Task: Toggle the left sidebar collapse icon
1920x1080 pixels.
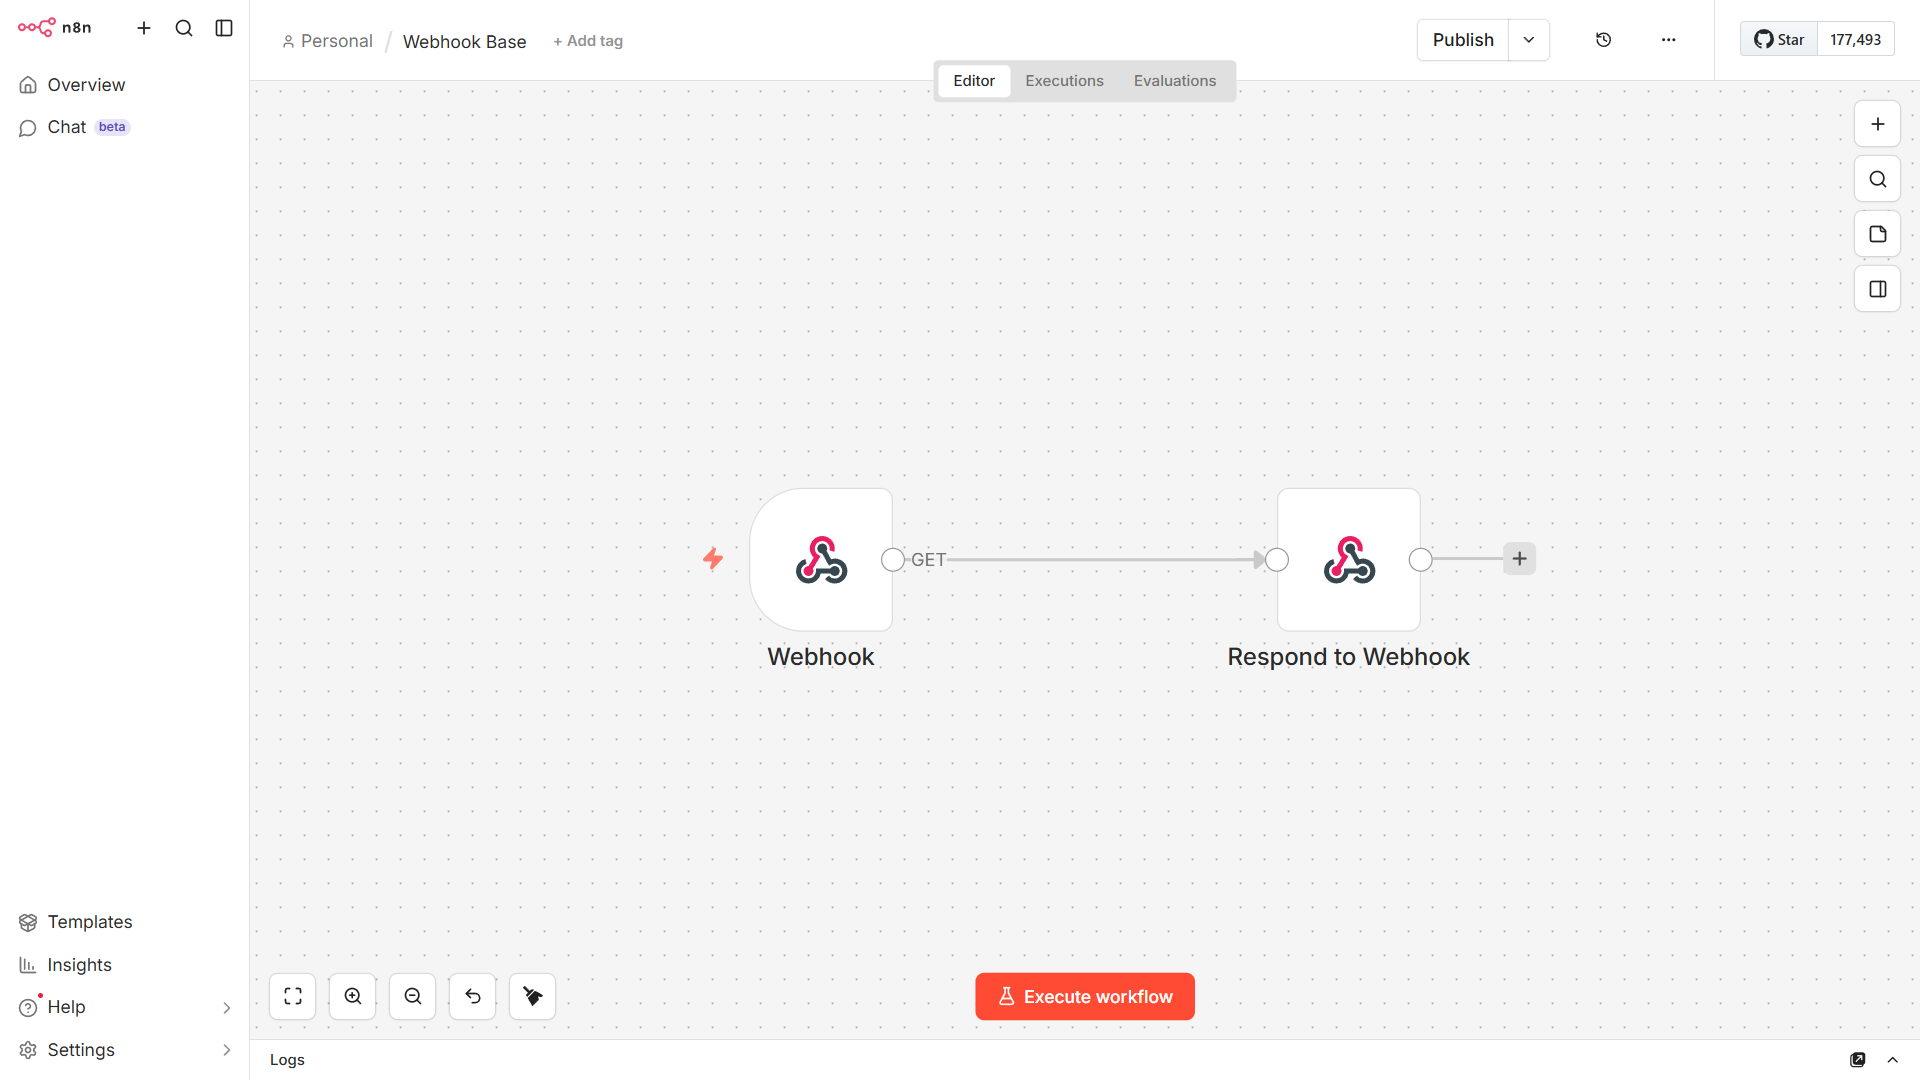Action: (x=224, y=28)
